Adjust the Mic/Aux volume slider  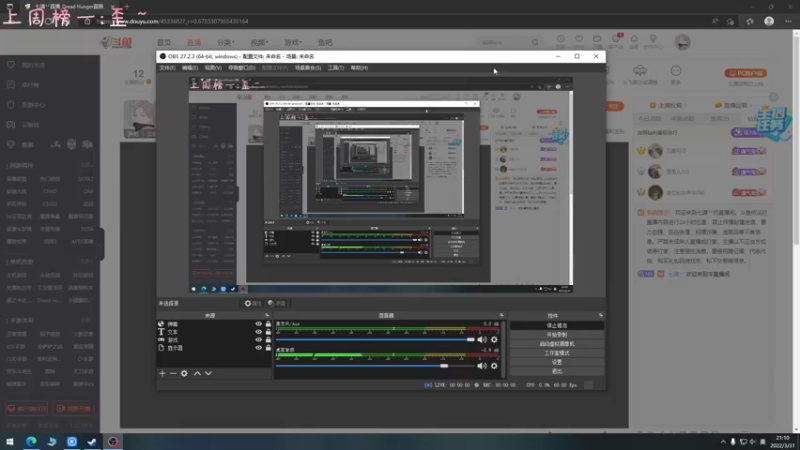[x=376, y=339]
